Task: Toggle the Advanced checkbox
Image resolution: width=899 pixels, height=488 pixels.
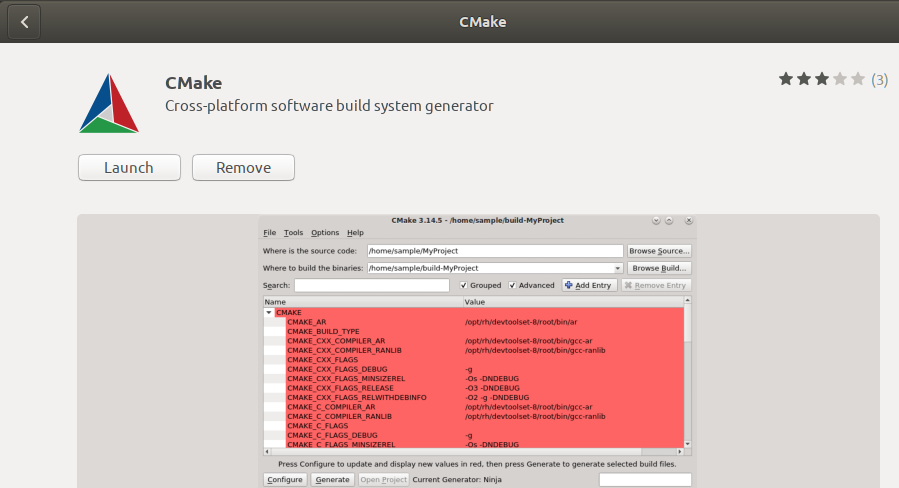Action: pos(513,285)
